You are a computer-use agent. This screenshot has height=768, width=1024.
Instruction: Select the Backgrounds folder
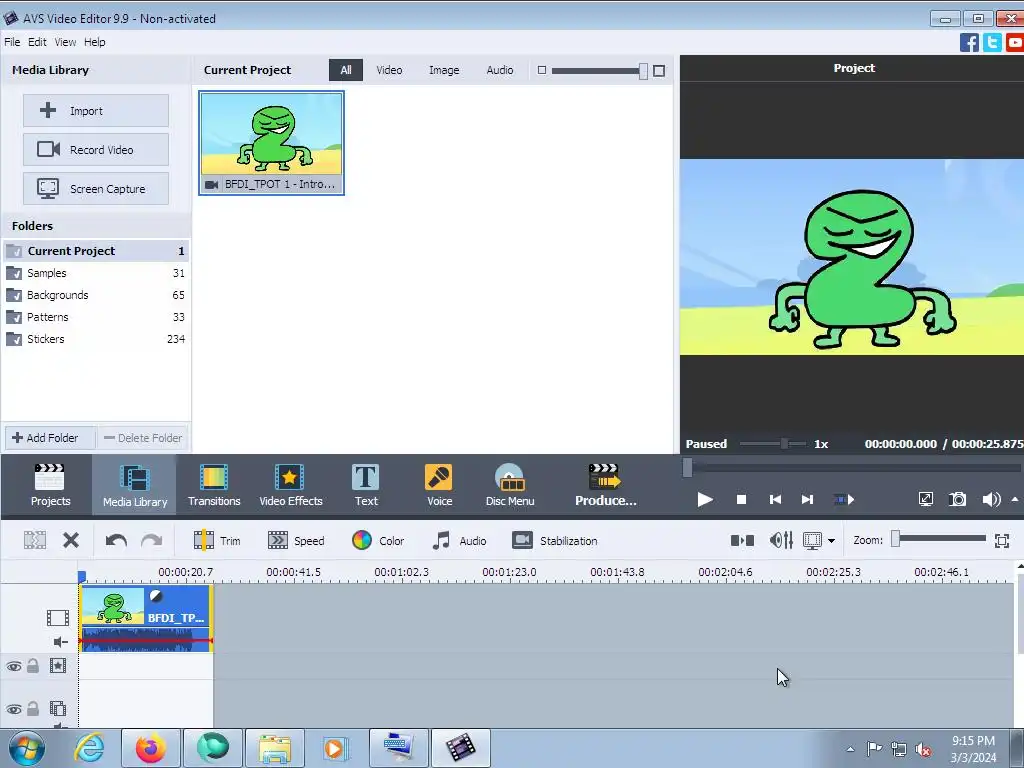pyautogui.click(x=96, y=295)
